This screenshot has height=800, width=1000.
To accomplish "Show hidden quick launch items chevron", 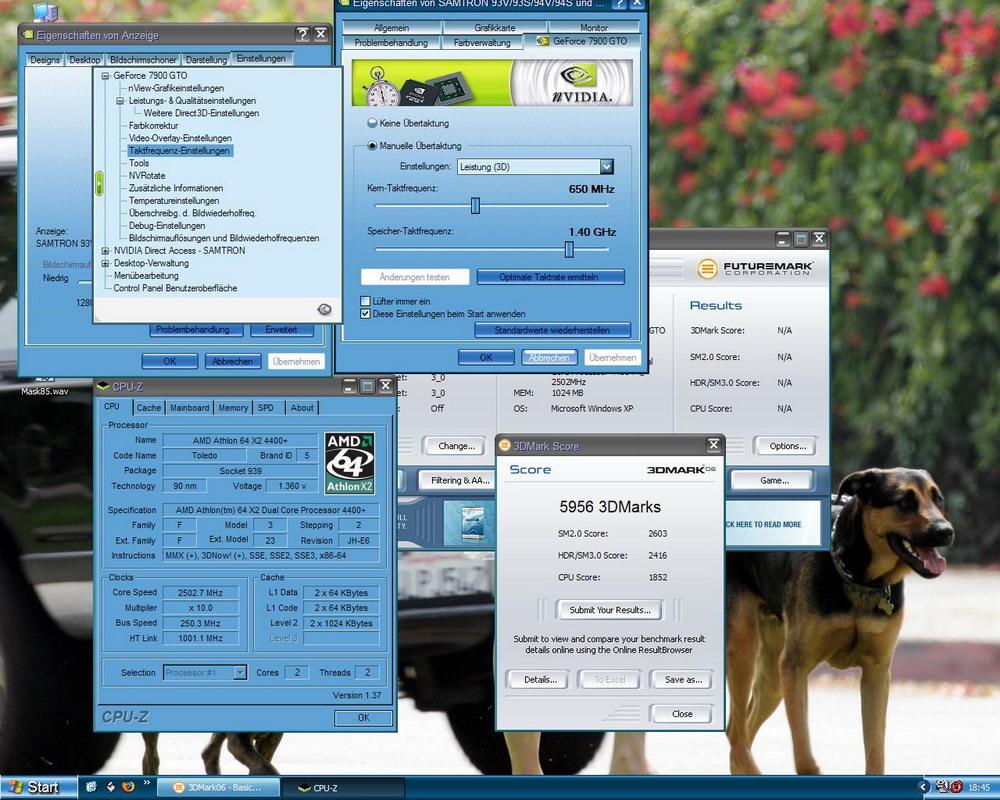I will (x=147, y=782).
